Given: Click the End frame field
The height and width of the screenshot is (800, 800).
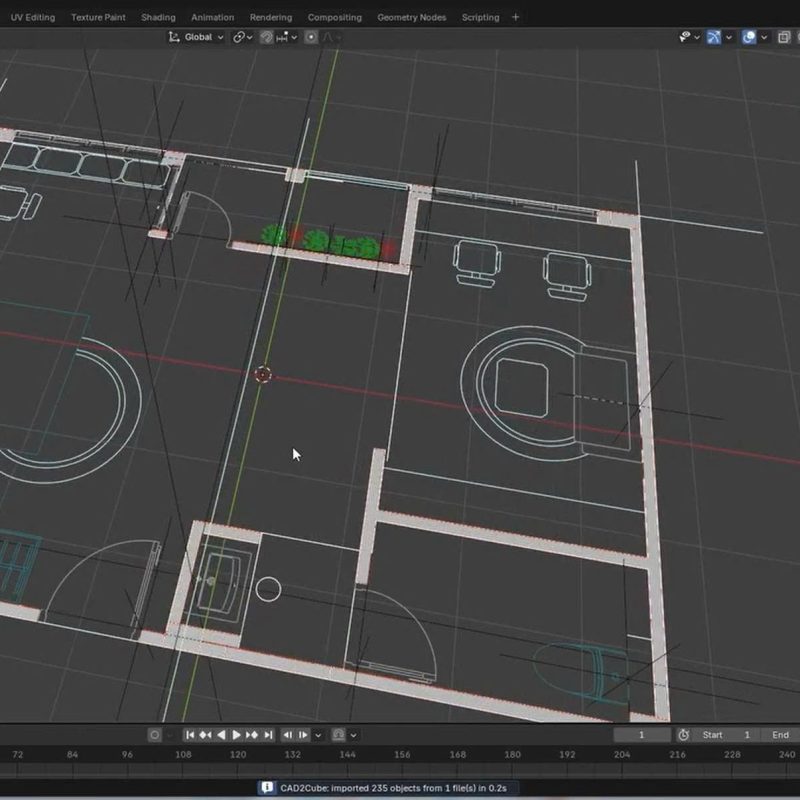Looking at the screenshot, I should [x=780, y=735].
